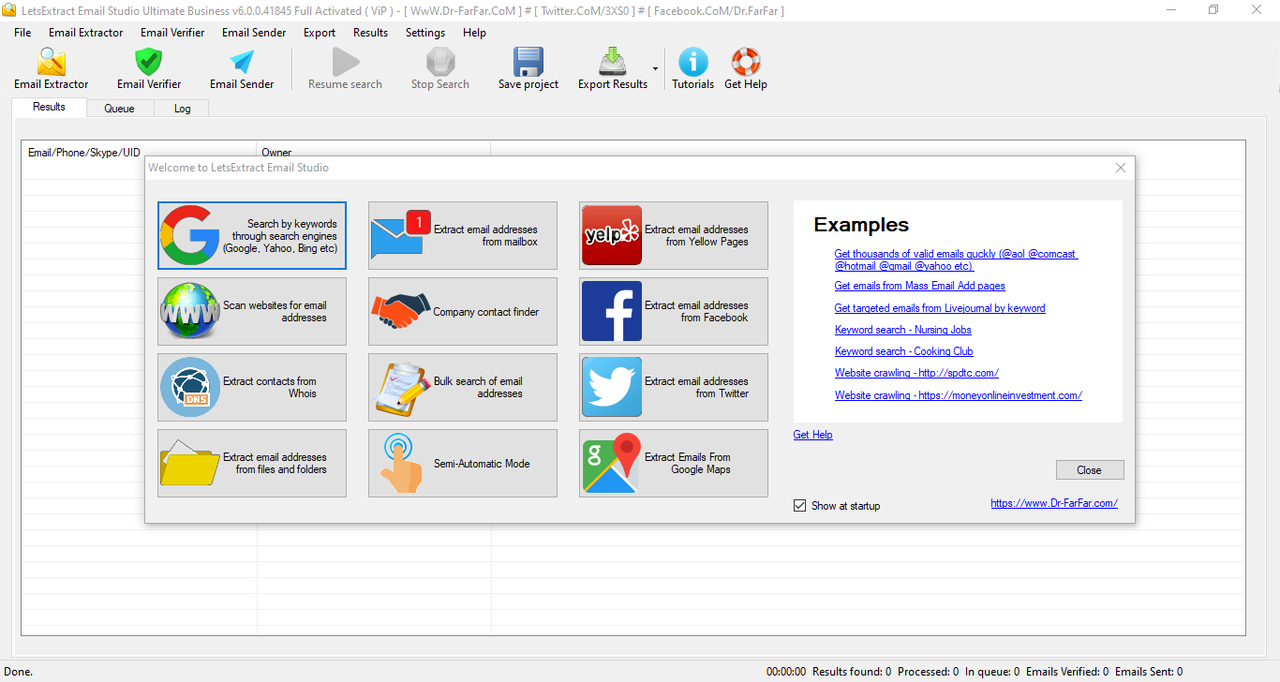The width and height of the screenshot is (1280, 682).
Task: Minimize the LetsExtract window
Action: pos(1170,10)
